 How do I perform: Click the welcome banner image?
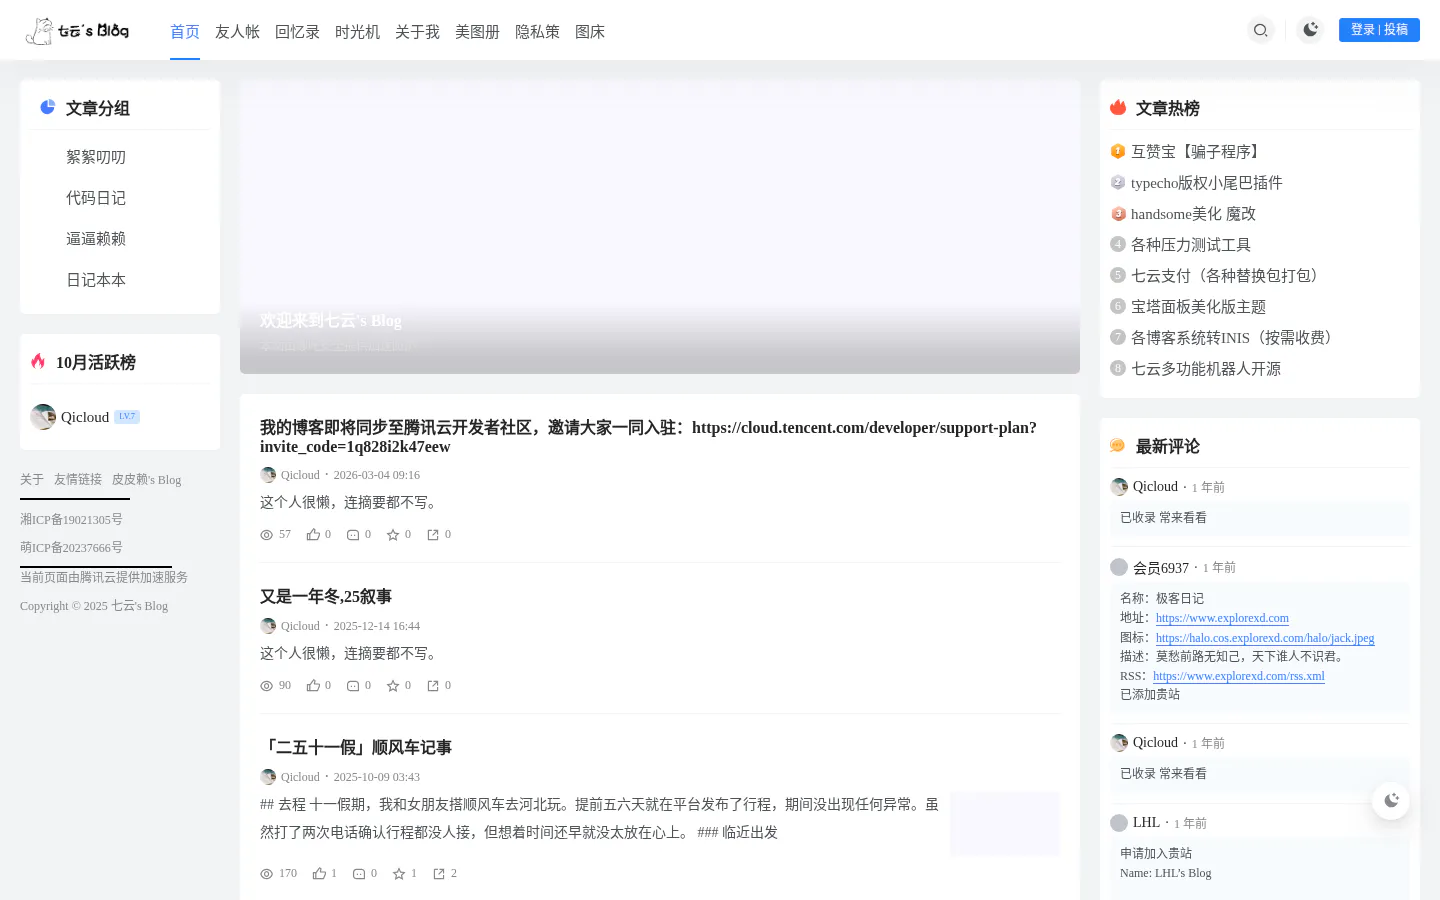pos(660,227)
